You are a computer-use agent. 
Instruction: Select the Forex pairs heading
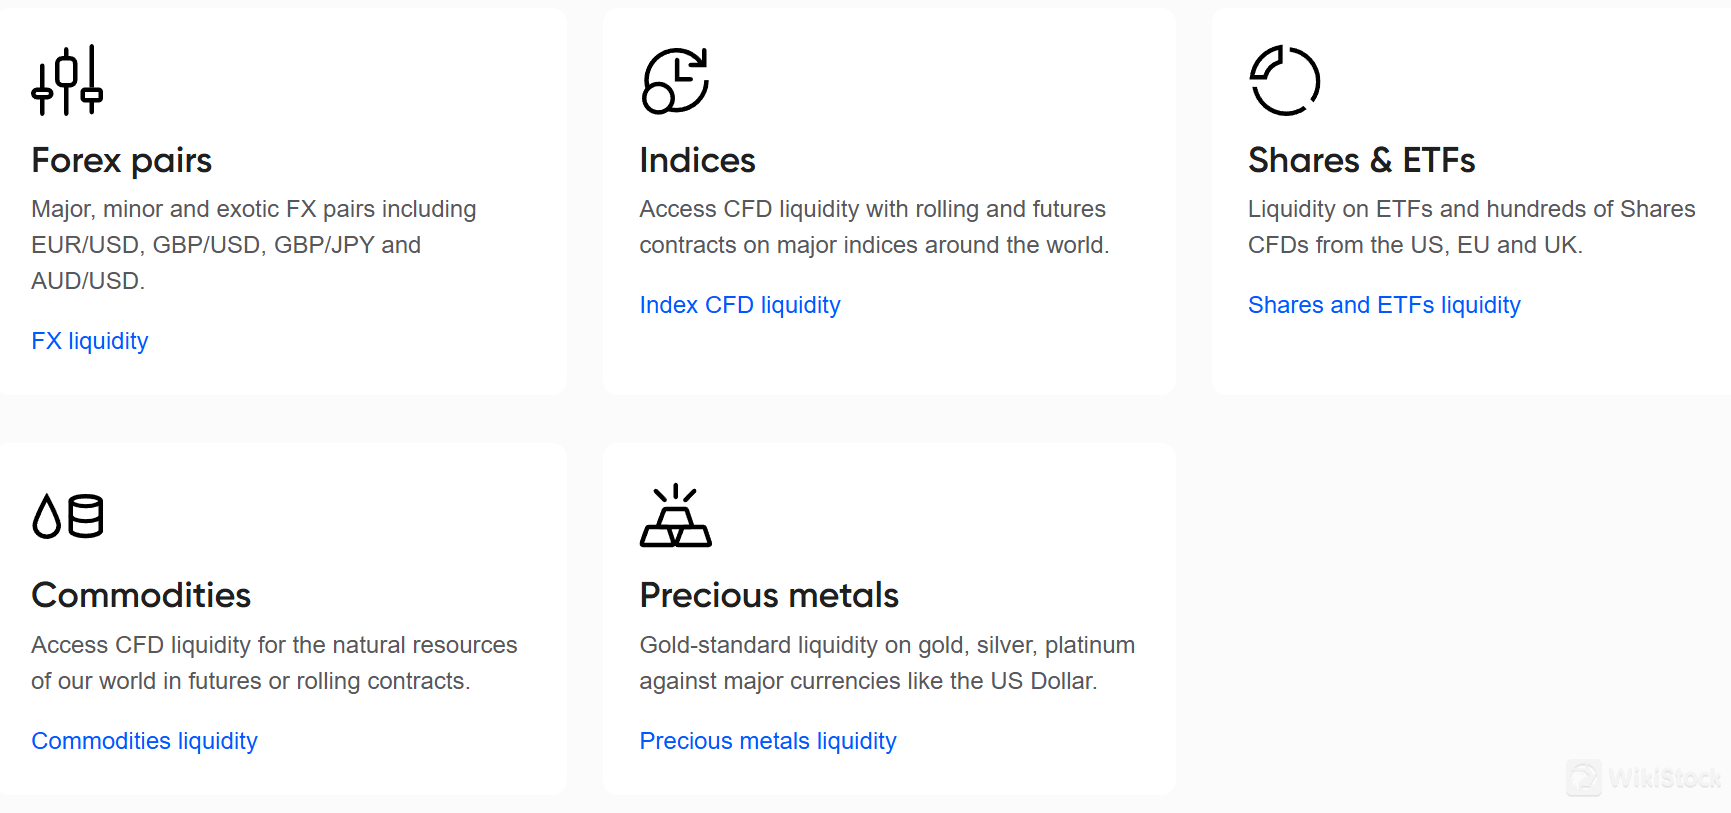[x=121, y=160]
